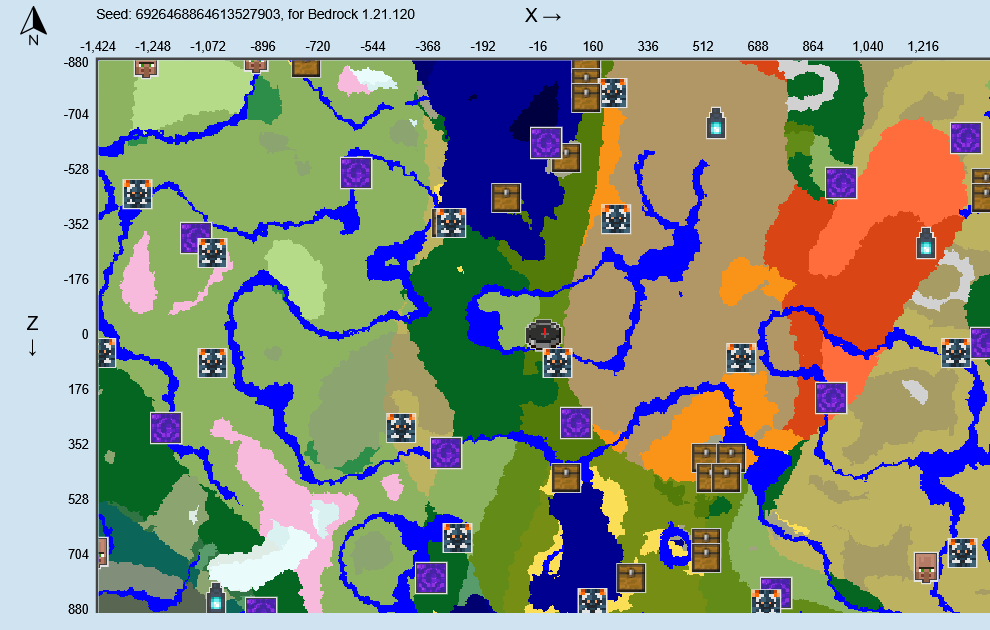Select ruined portal near X -310, Z 380
This screenshot has height=630, width=990.
[x=446, y=453]
